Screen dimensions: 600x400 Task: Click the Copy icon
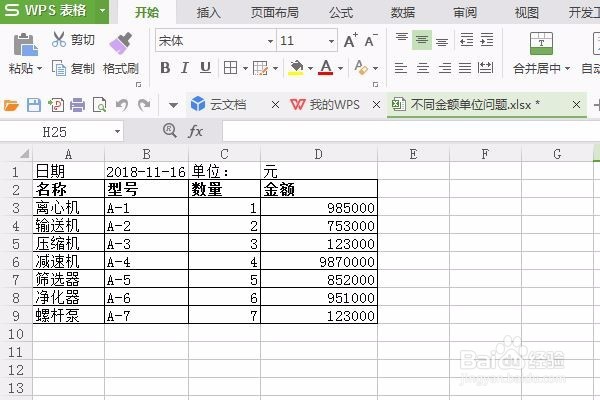tap(59, 68)
